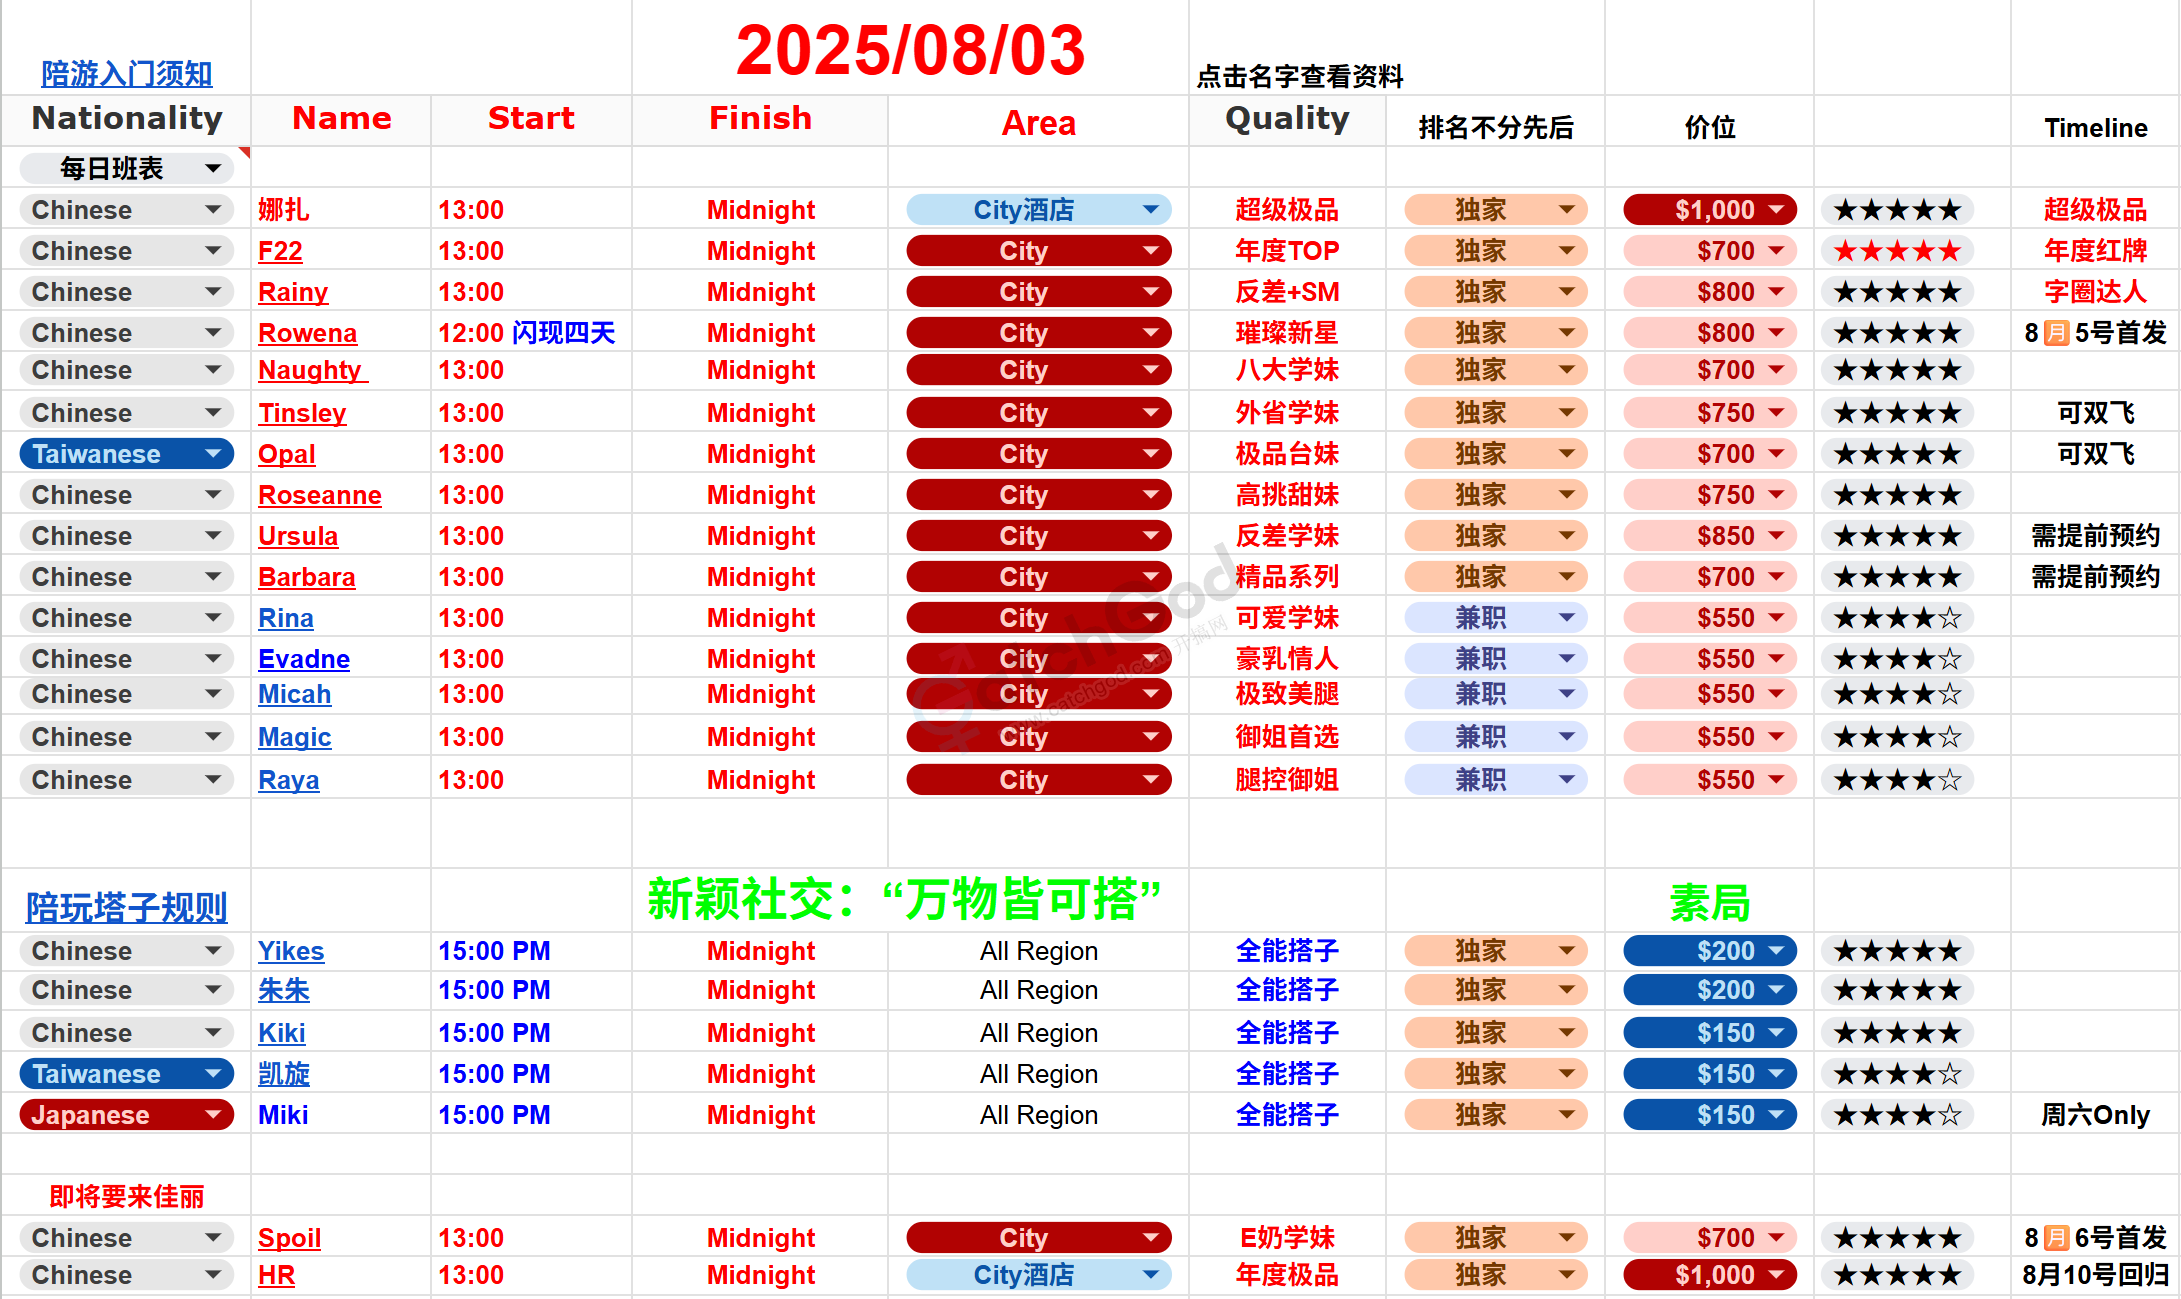Open 凯旋 profile link
The width and height of the screenshot is (2181, 1299).
pos(283,1074)
